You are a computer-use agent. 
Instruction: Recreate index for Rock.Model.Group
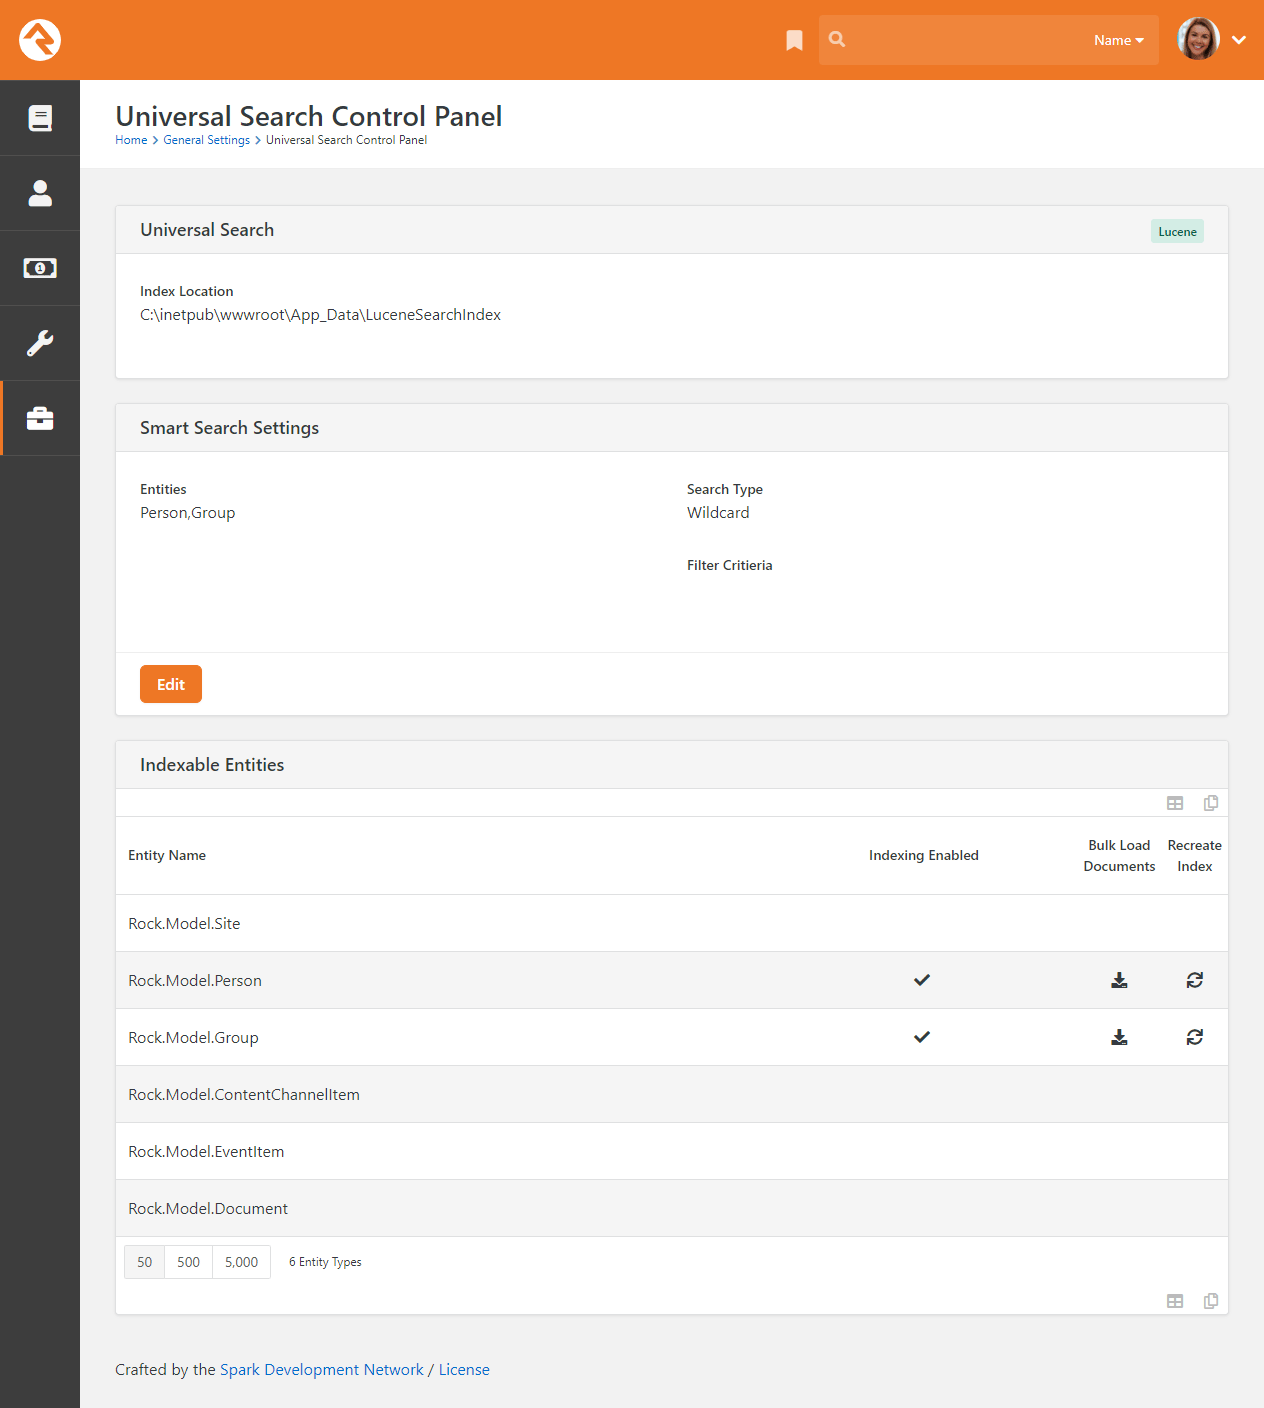pos(1194,1037)
